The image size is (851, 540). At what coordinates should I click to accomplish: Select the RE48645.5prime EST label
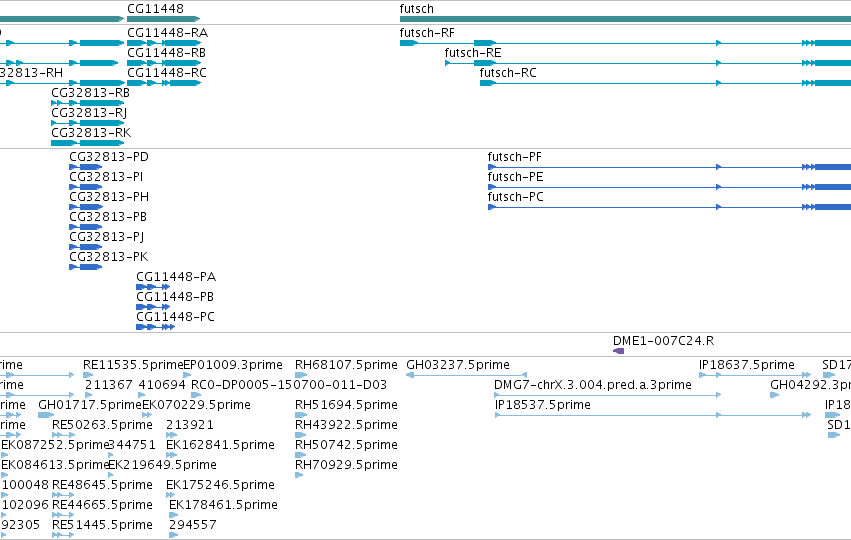tap(103, 485)
